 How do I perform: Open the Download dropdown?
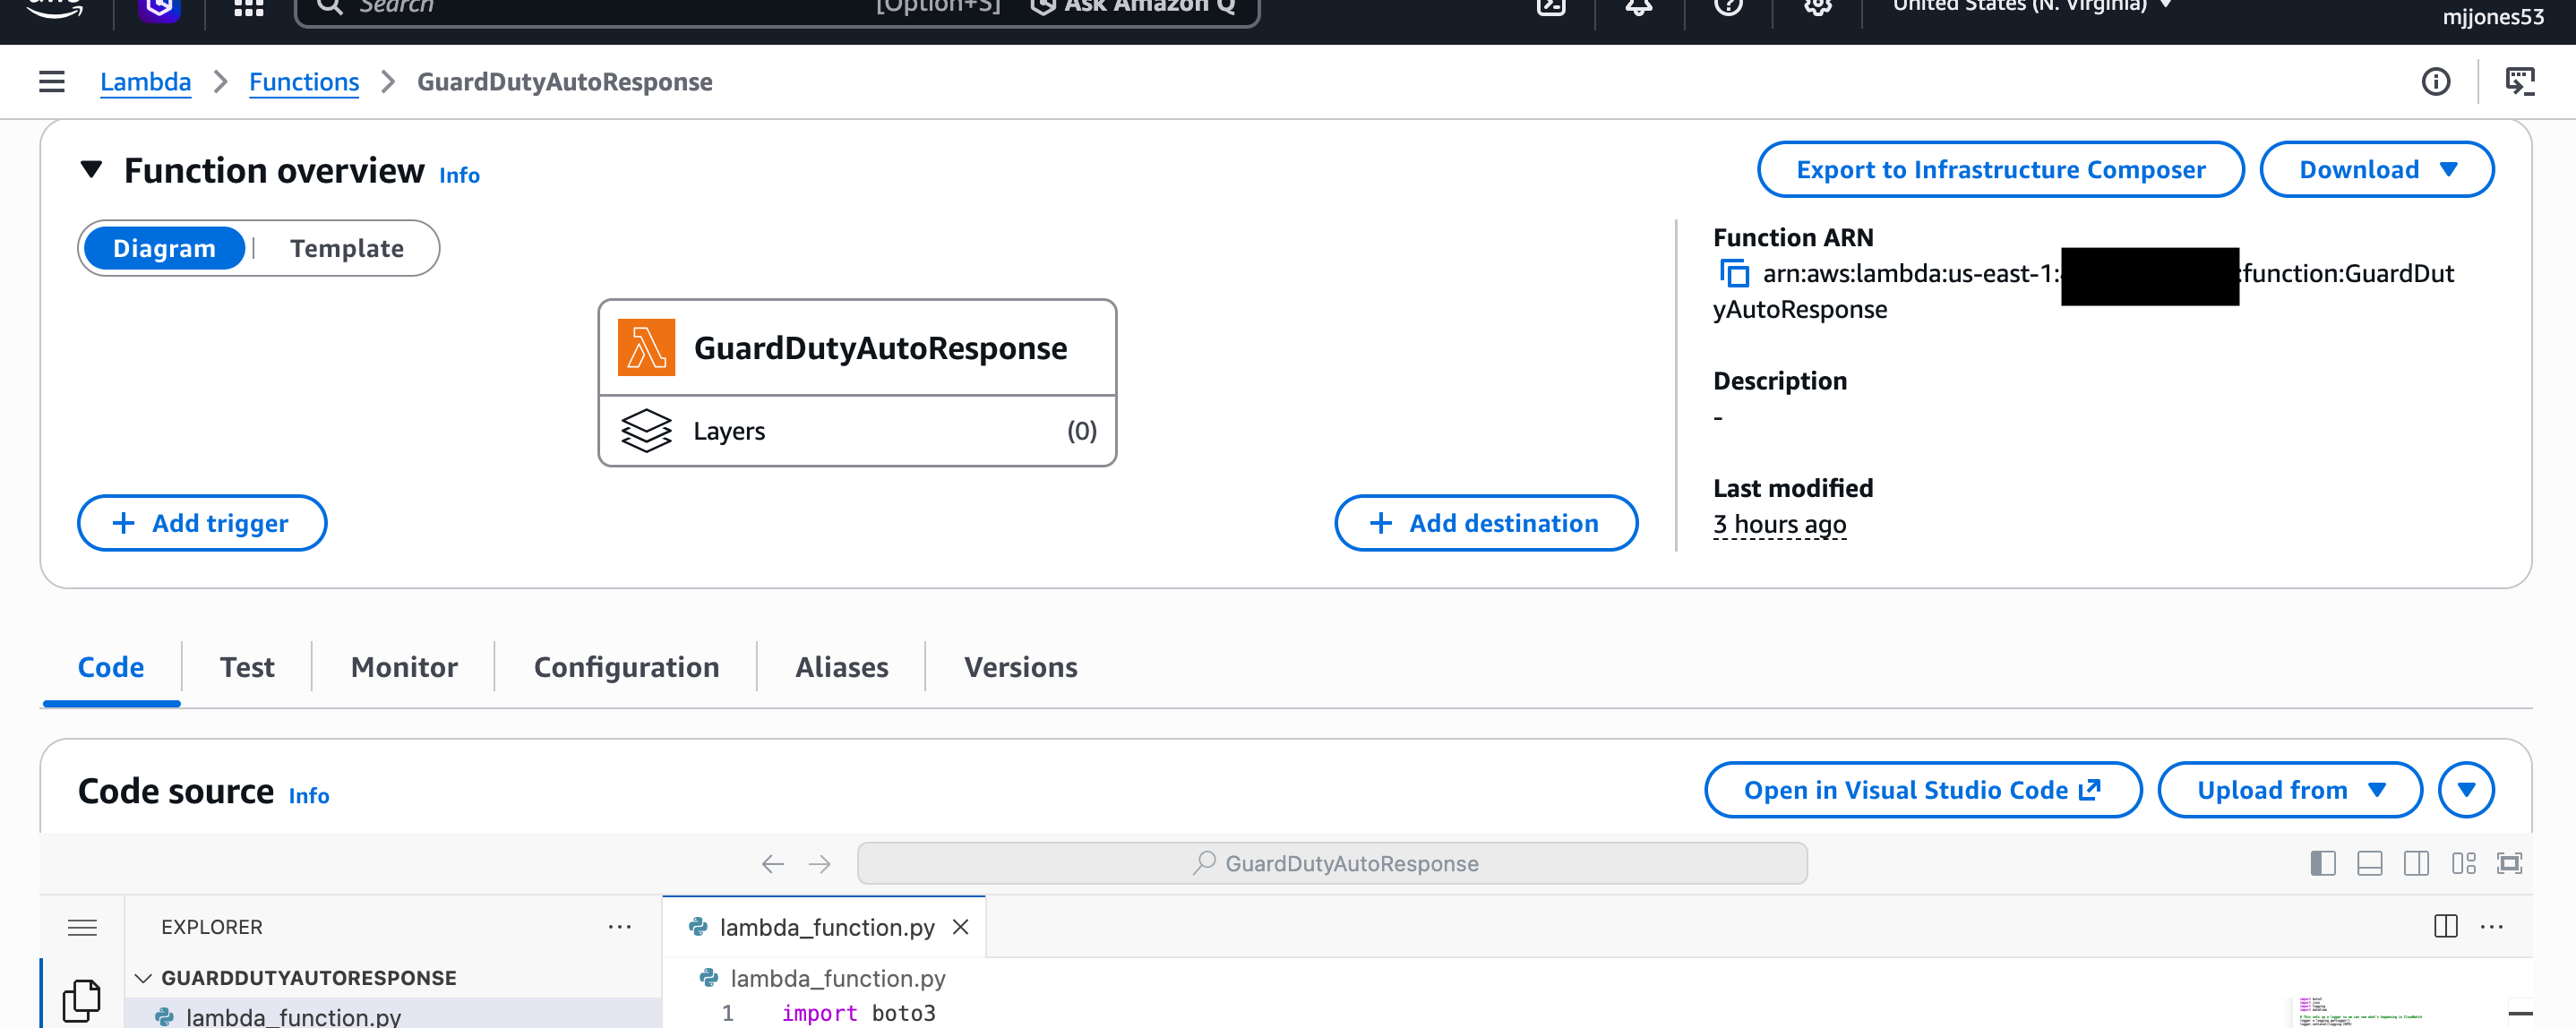click(2376, 170)
